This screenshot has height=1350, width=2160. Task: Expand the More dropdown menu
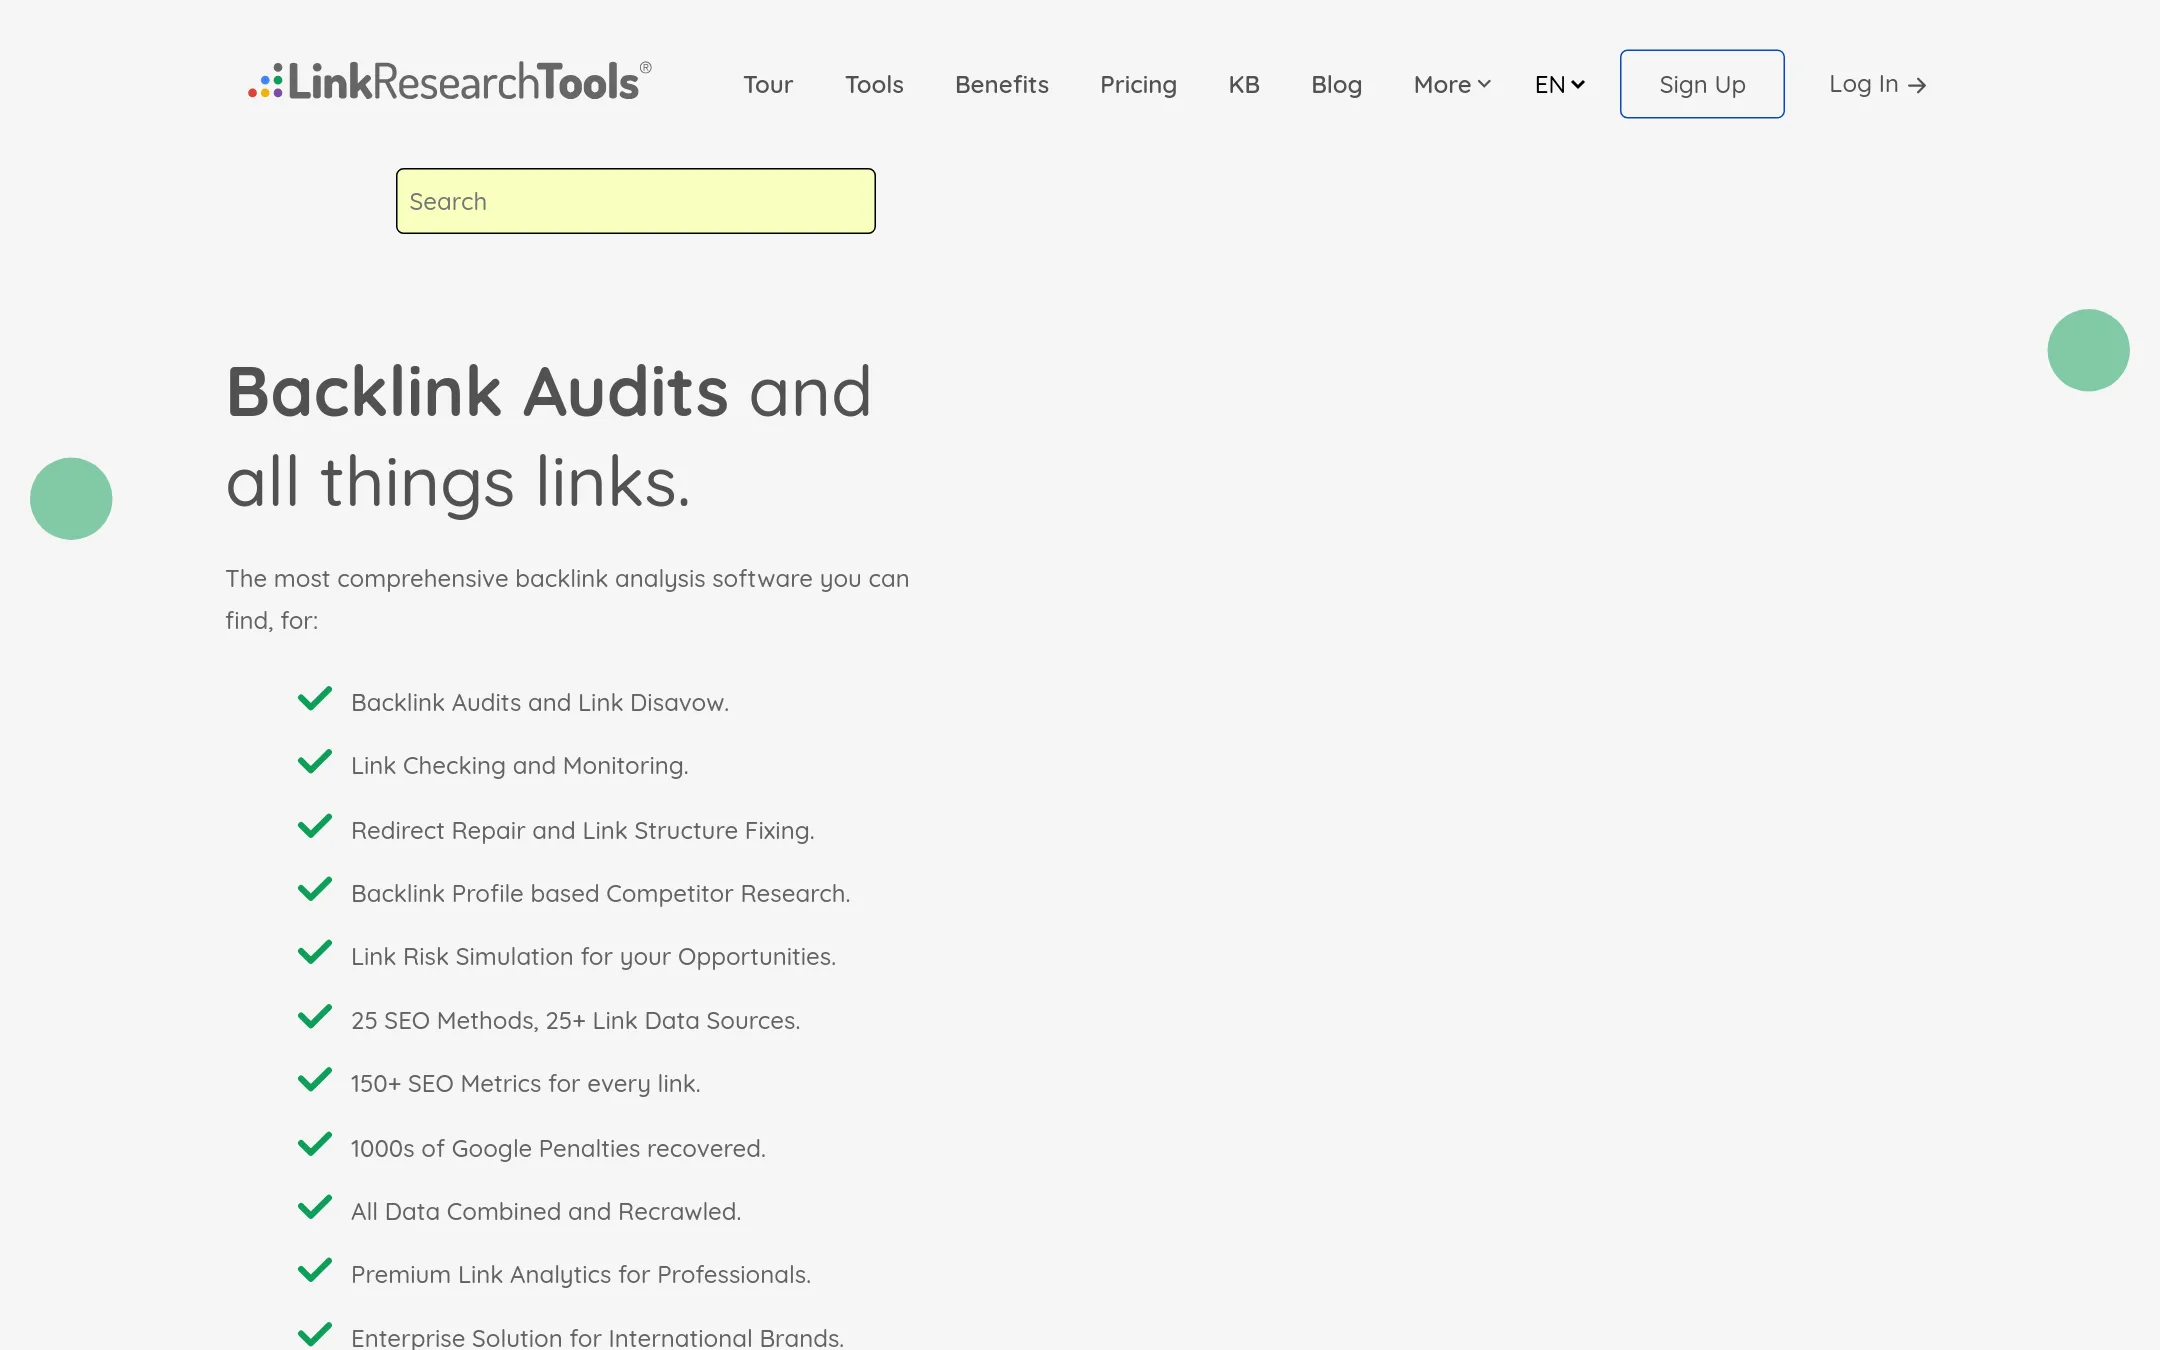[1452, 85]
